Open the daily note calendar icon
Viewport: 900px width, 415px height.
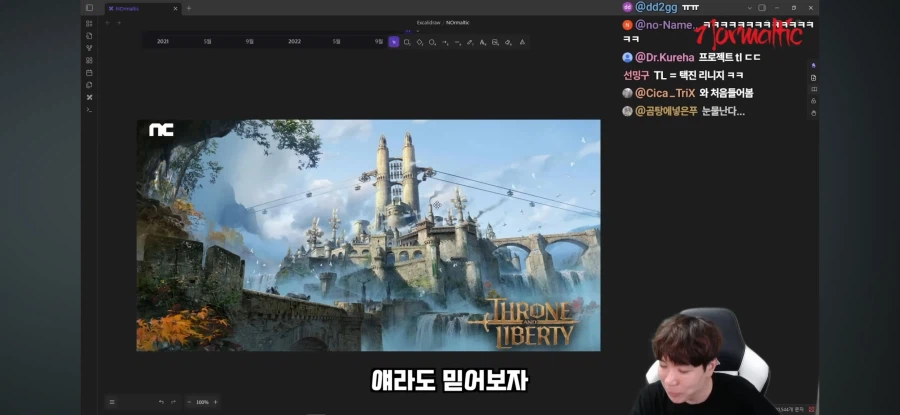pos(89,73)
